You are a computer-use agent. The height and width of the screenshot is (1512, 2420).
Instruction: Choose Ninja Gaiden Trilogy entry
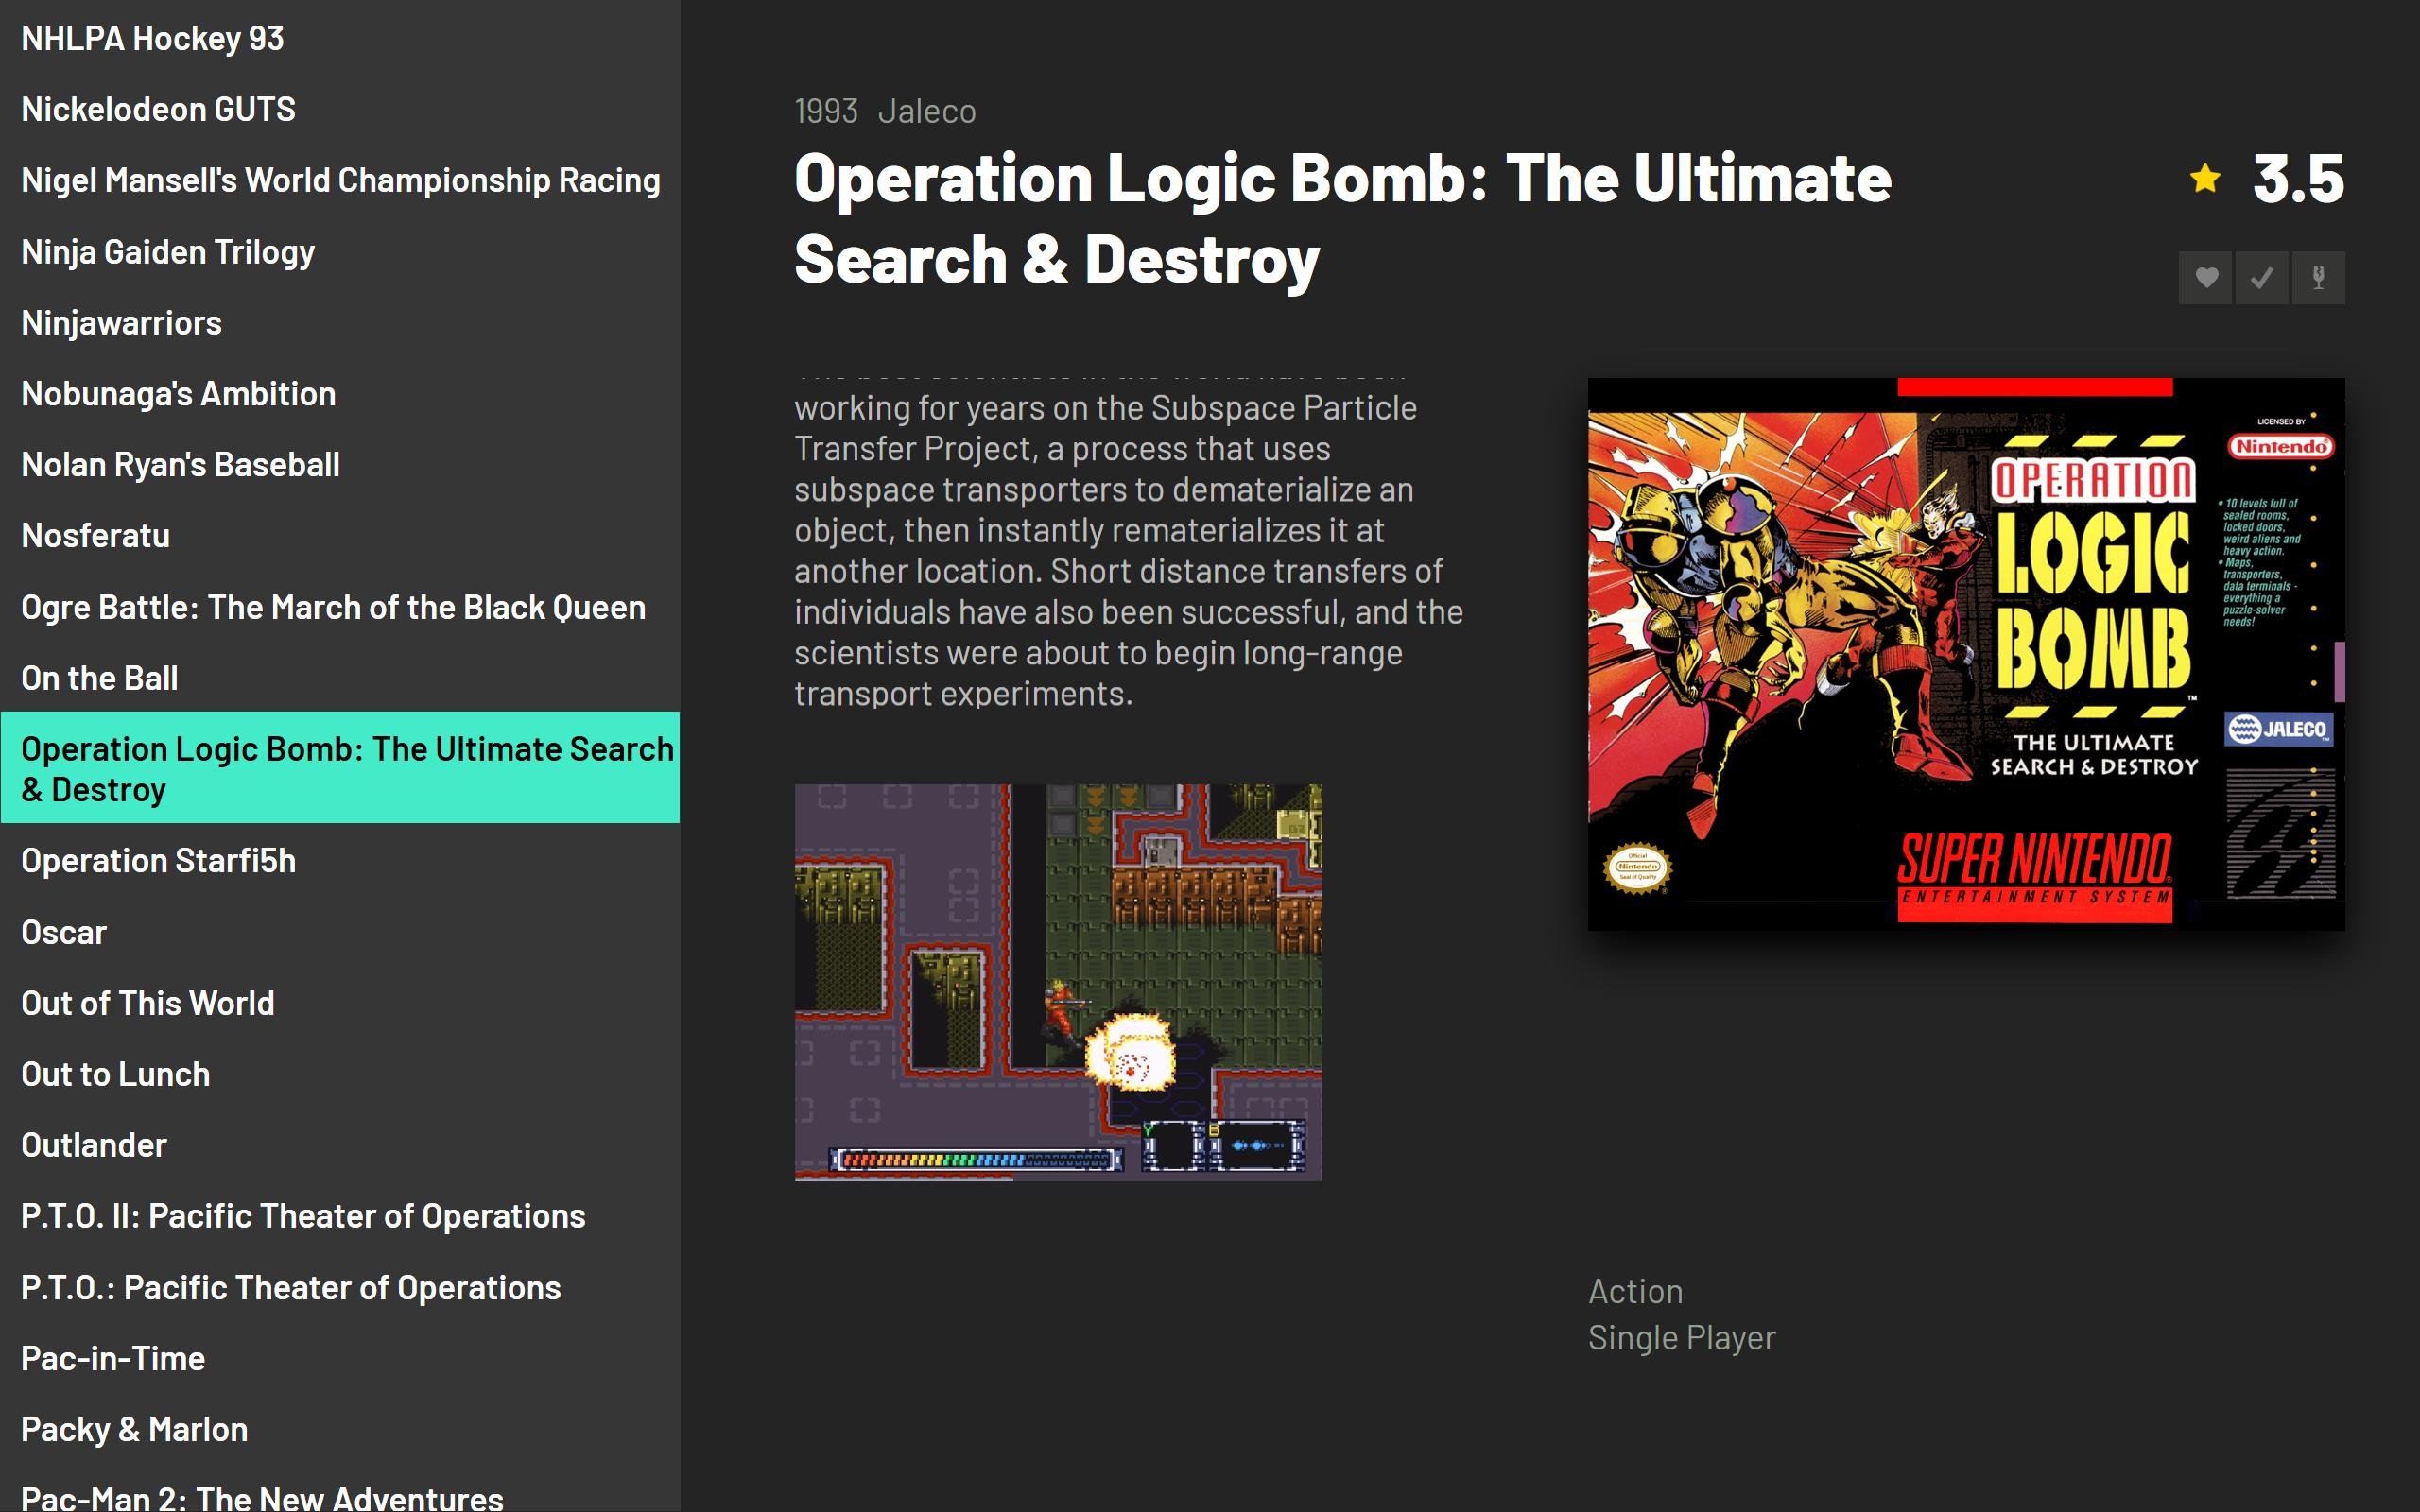click(340, 251)
